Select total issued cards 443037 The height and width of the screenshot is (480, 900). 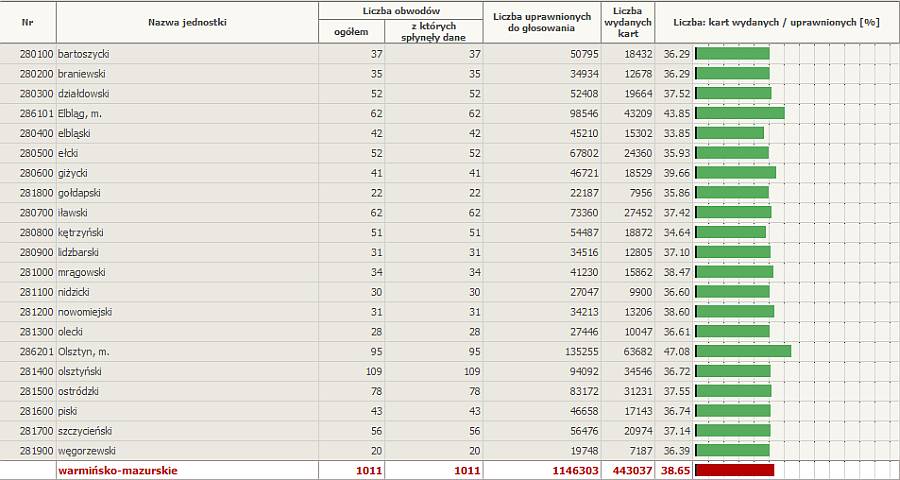click(x=634, y=471)
